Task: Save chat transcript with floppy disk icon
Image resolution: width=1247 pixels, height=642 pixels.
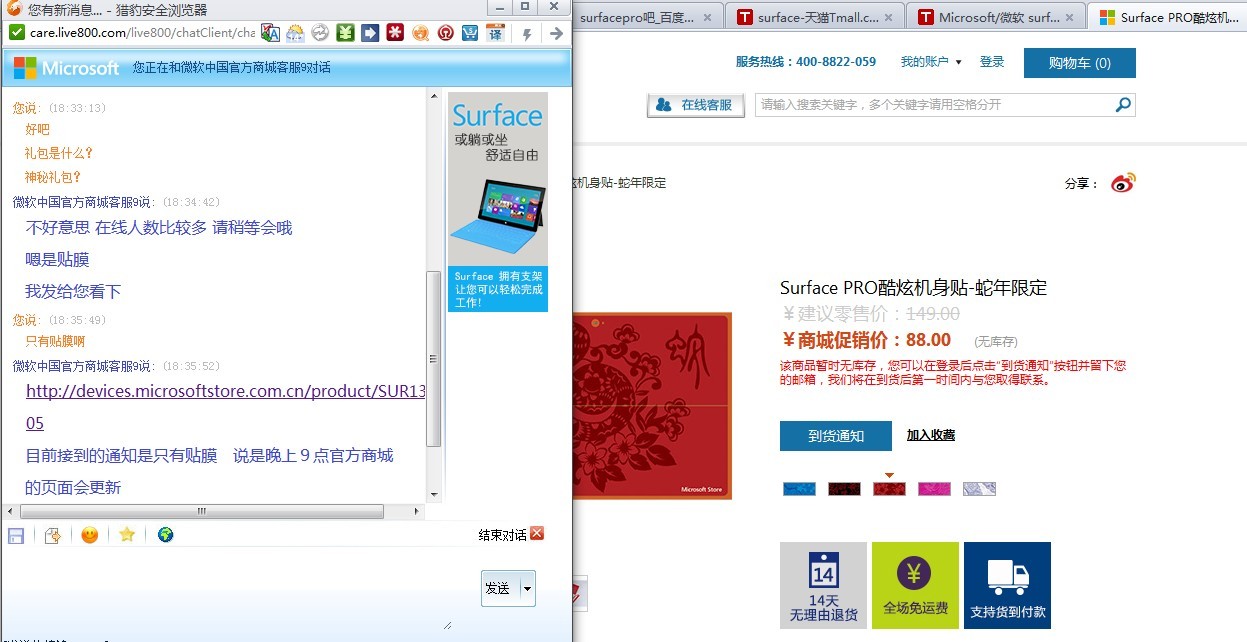Action: pyautogui.click(x=16, y=535)
